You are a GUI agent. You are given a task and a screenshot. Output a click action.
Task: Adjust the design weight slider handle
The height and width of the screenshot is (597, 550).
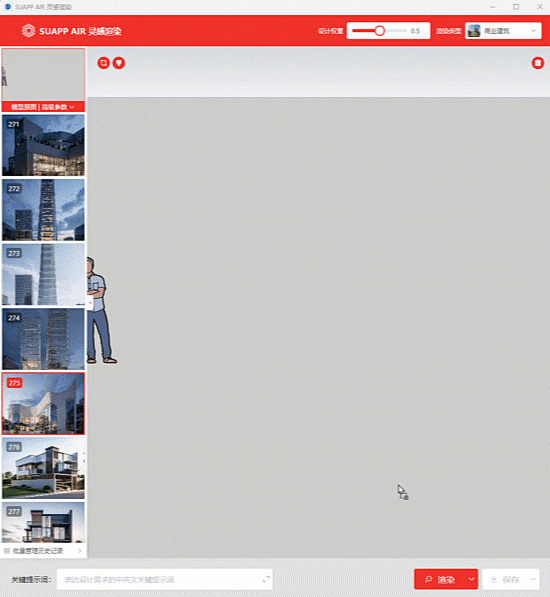click(379, 31)
